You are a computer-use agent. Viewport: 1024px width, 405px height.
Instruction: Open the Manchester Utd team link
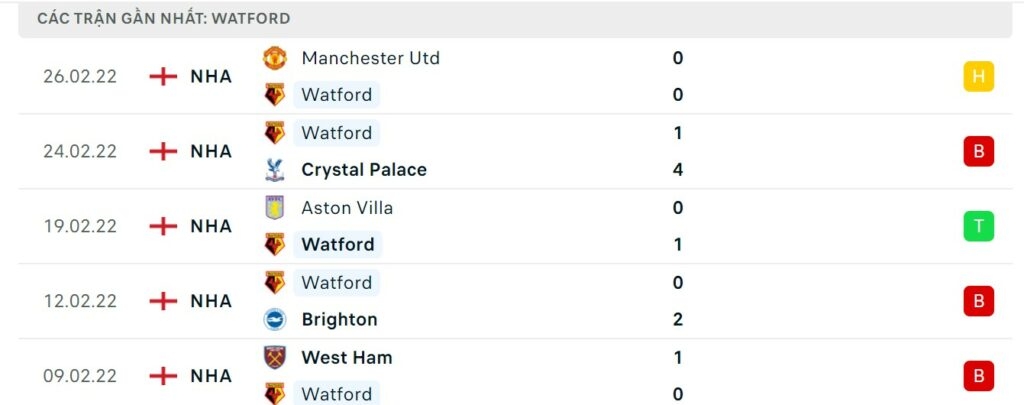coord(370,58)
